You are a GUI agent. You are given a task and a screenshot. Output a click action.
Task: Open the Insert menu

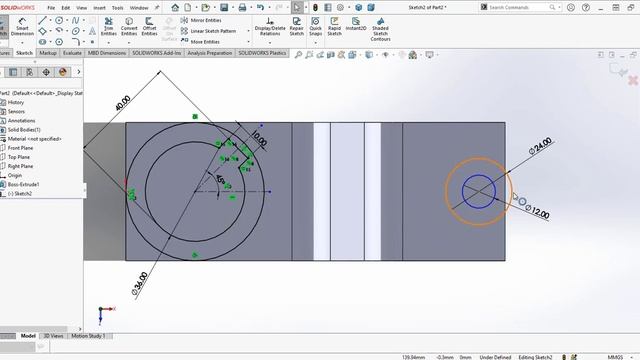click(100, 8)
